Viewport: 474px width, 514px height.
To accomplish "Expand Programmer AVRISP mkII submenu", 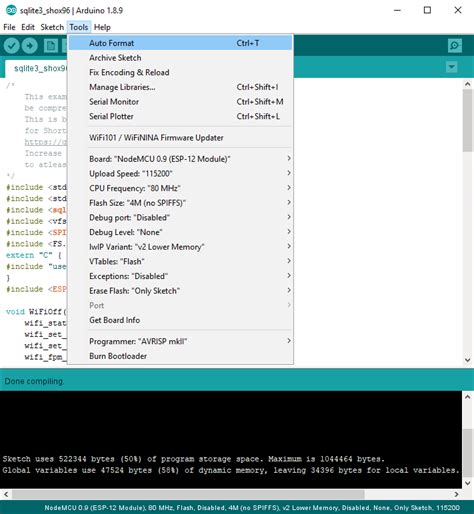I will [180, 342].
